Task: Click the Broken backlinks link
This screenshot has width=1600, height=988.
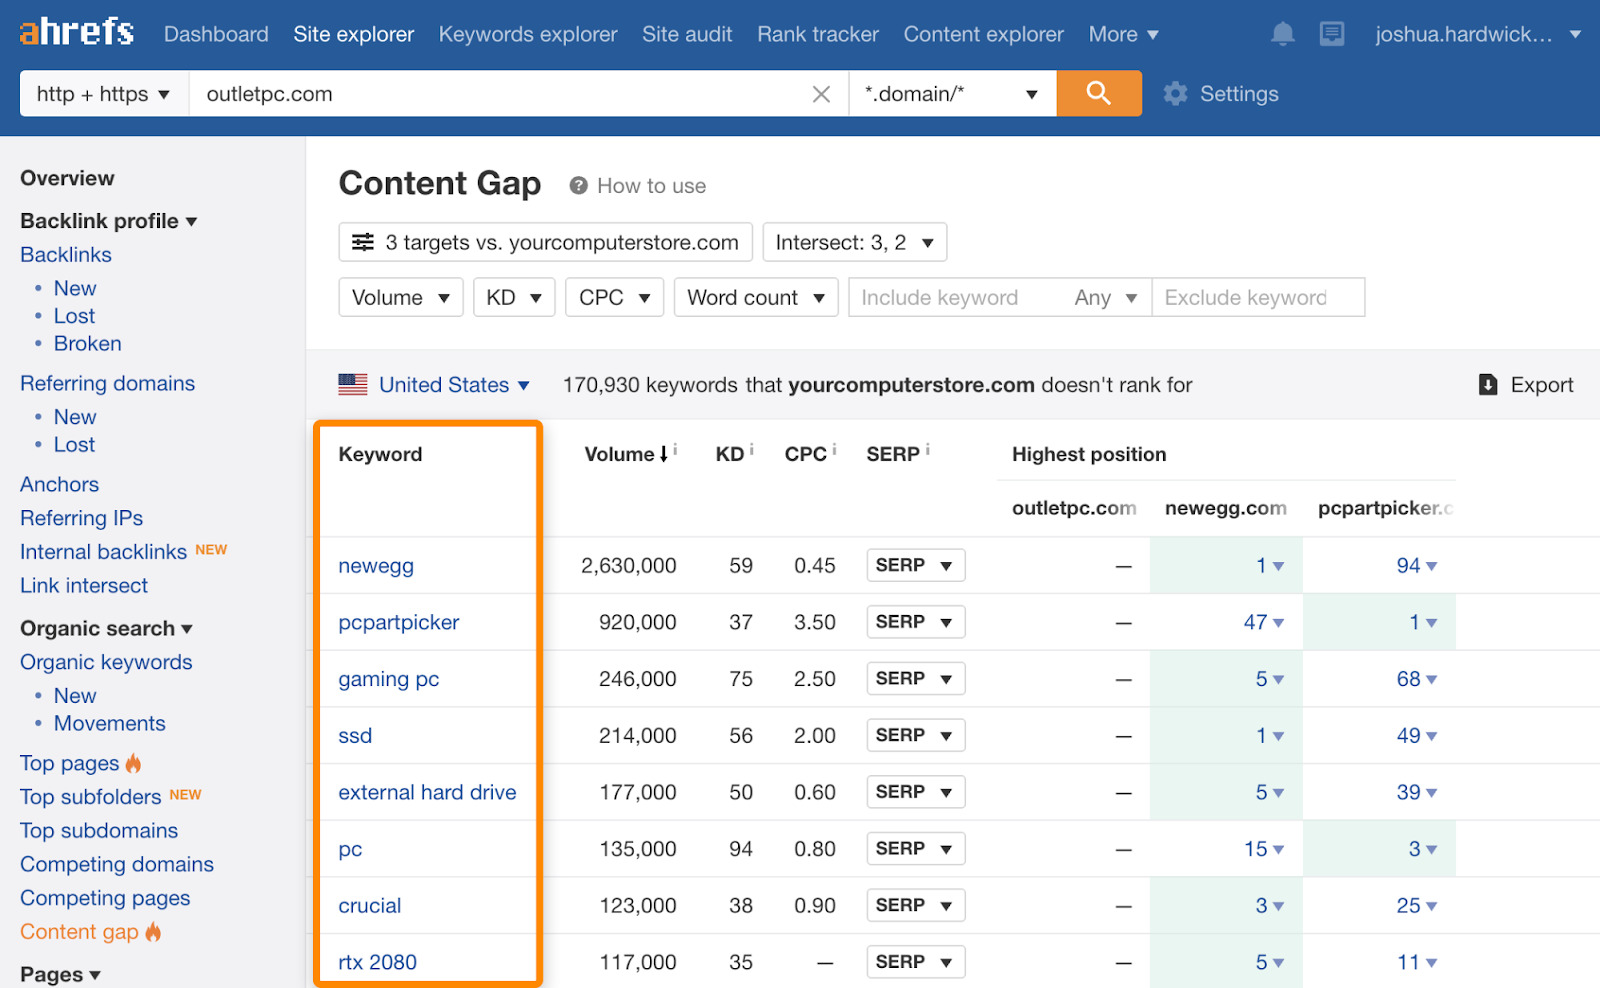Action: click(x=88, y=343)
